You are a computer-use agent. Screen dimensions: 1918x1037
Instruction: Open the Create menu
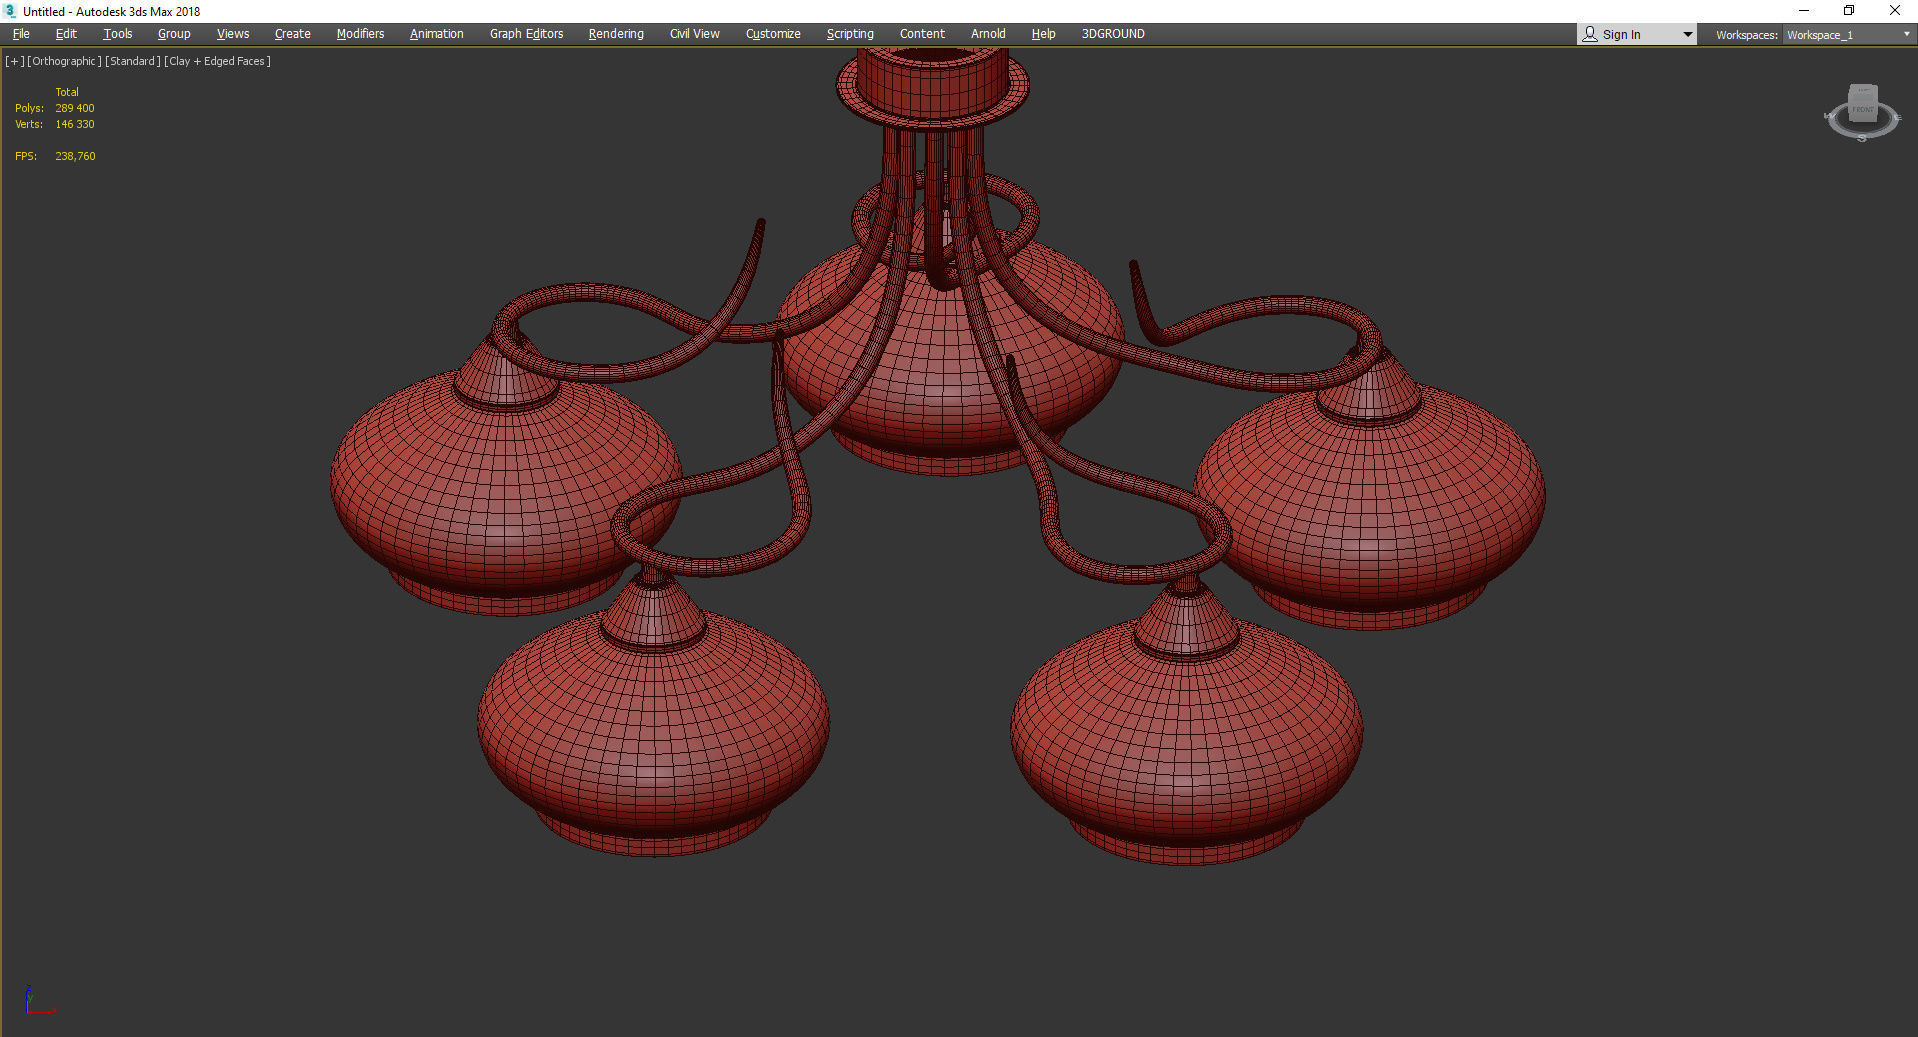pyautogui.click(x=293, y=34)
